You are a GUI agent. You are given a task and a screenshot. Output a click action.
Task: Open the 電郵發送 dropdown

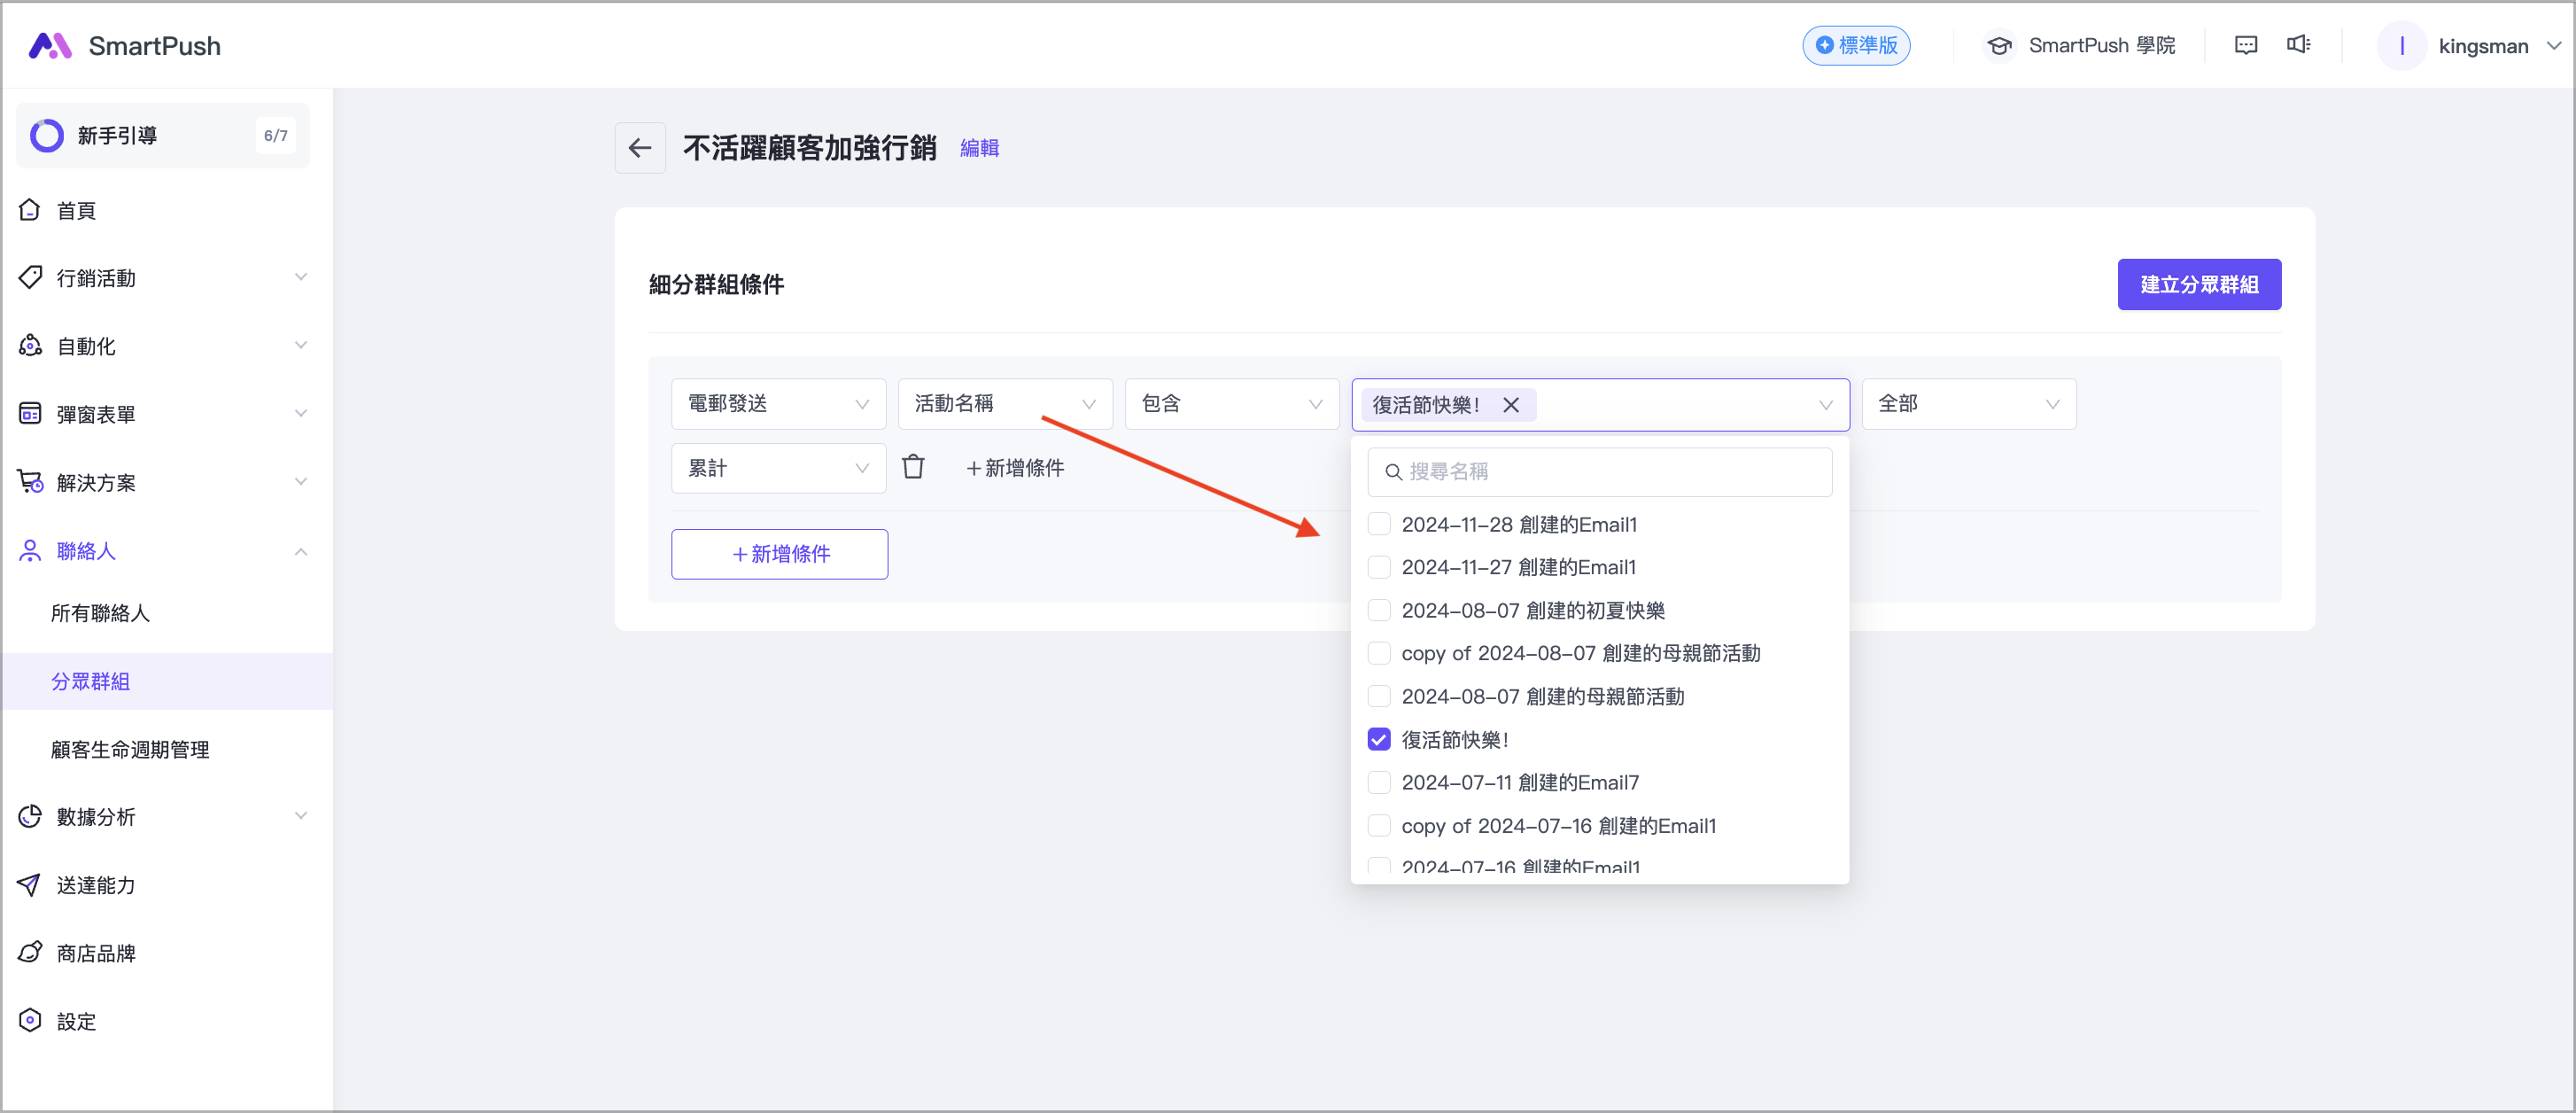[778, 404]
